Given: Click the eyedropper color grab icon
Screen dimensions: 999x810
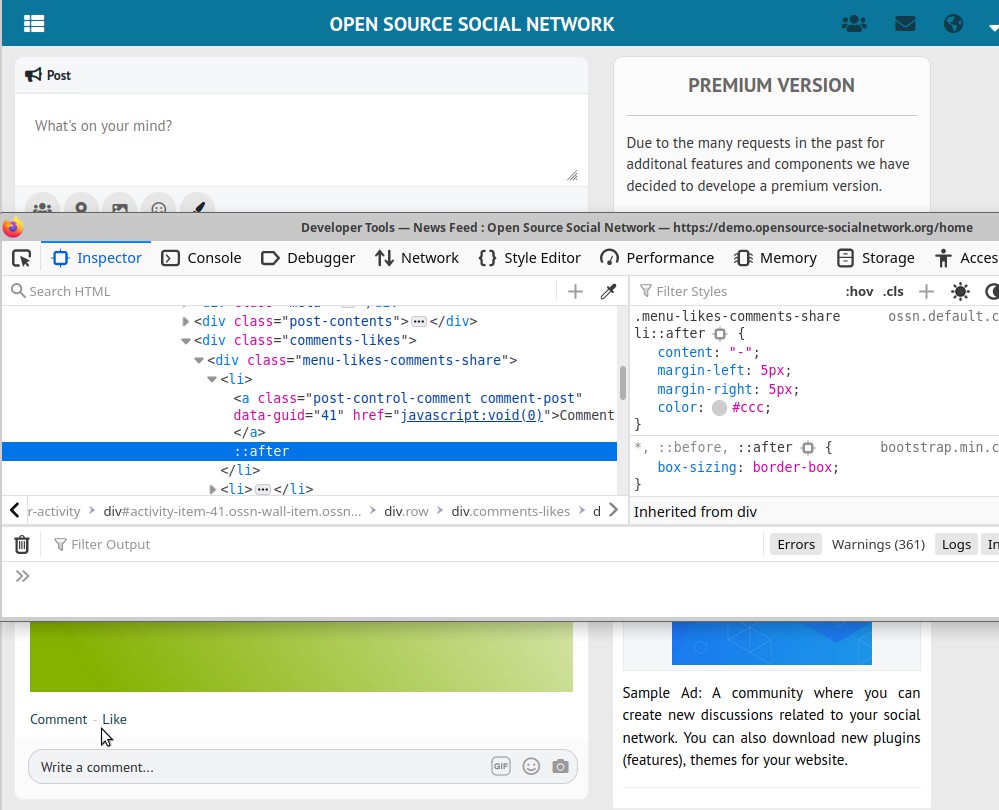Looking at the screenshot, I should point(608,291).
